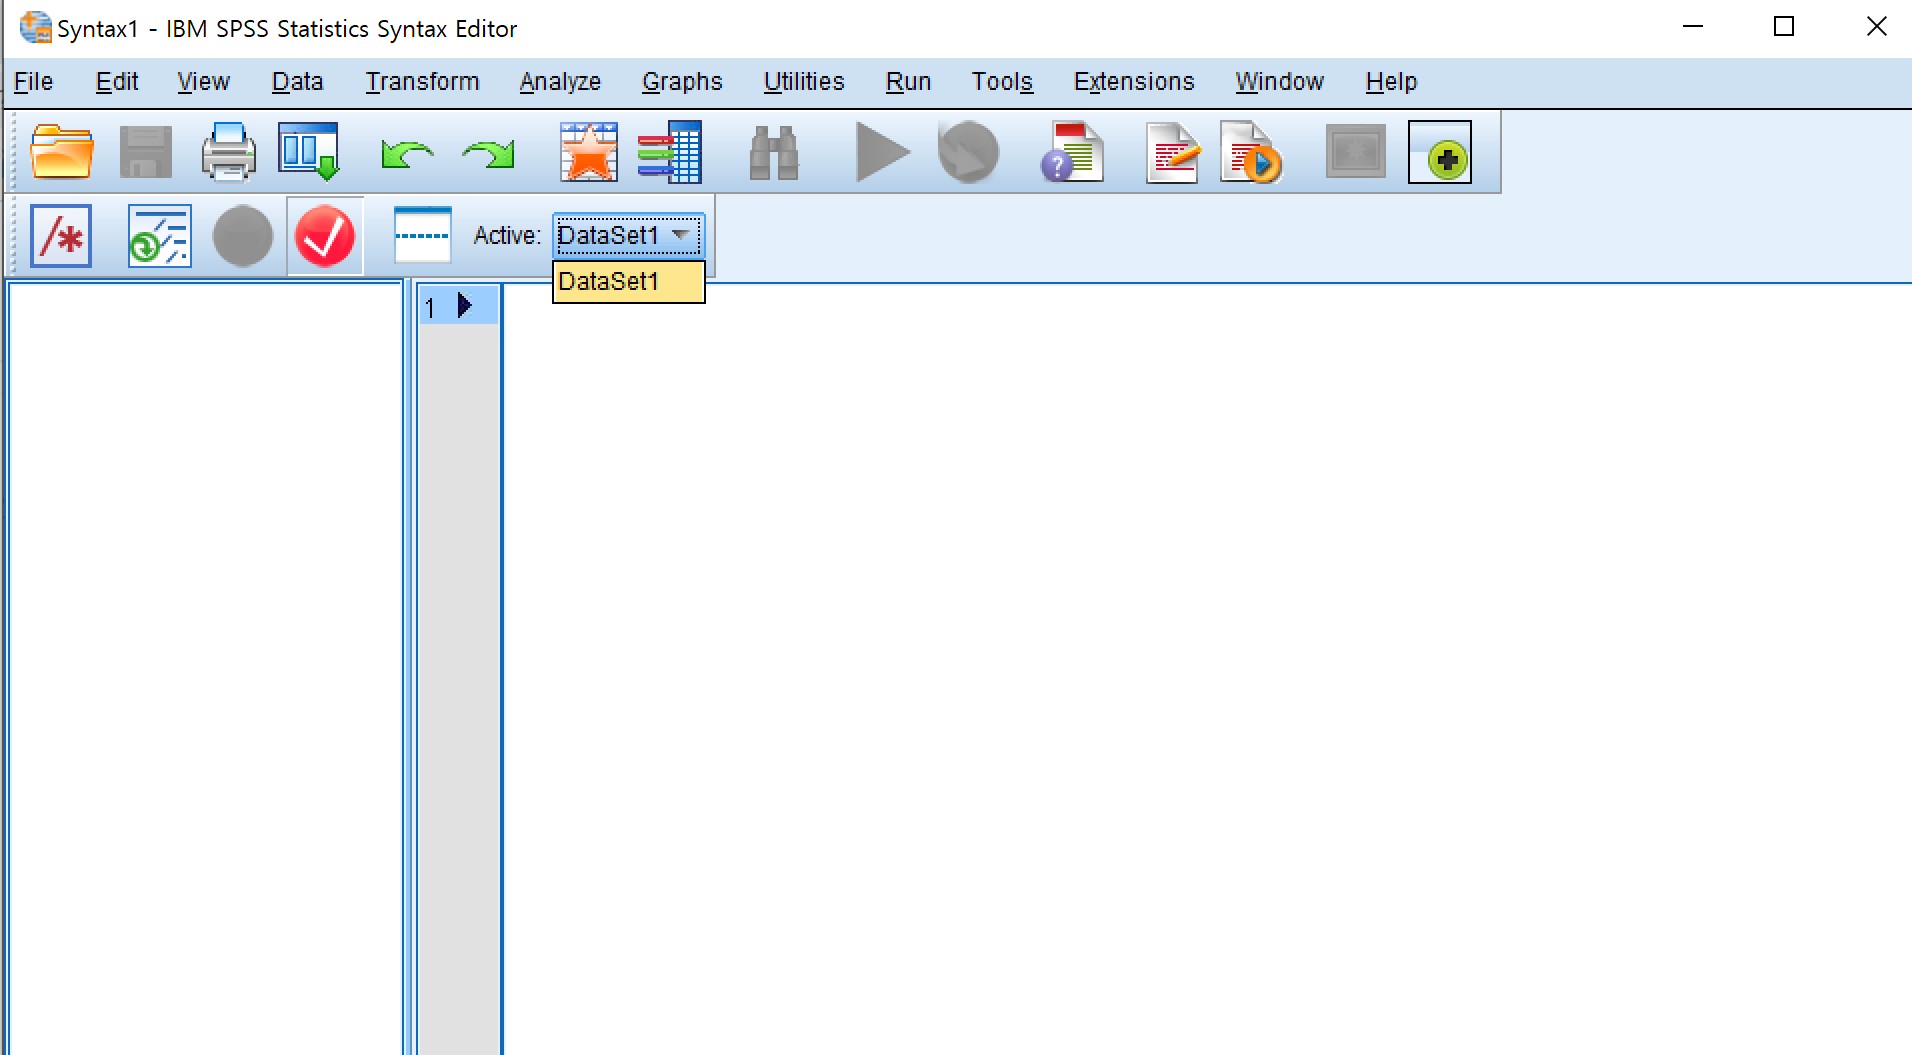1912x1055 pixels.
Task: Open Syntax Help document icon
Action: [x=1072, y=152]
